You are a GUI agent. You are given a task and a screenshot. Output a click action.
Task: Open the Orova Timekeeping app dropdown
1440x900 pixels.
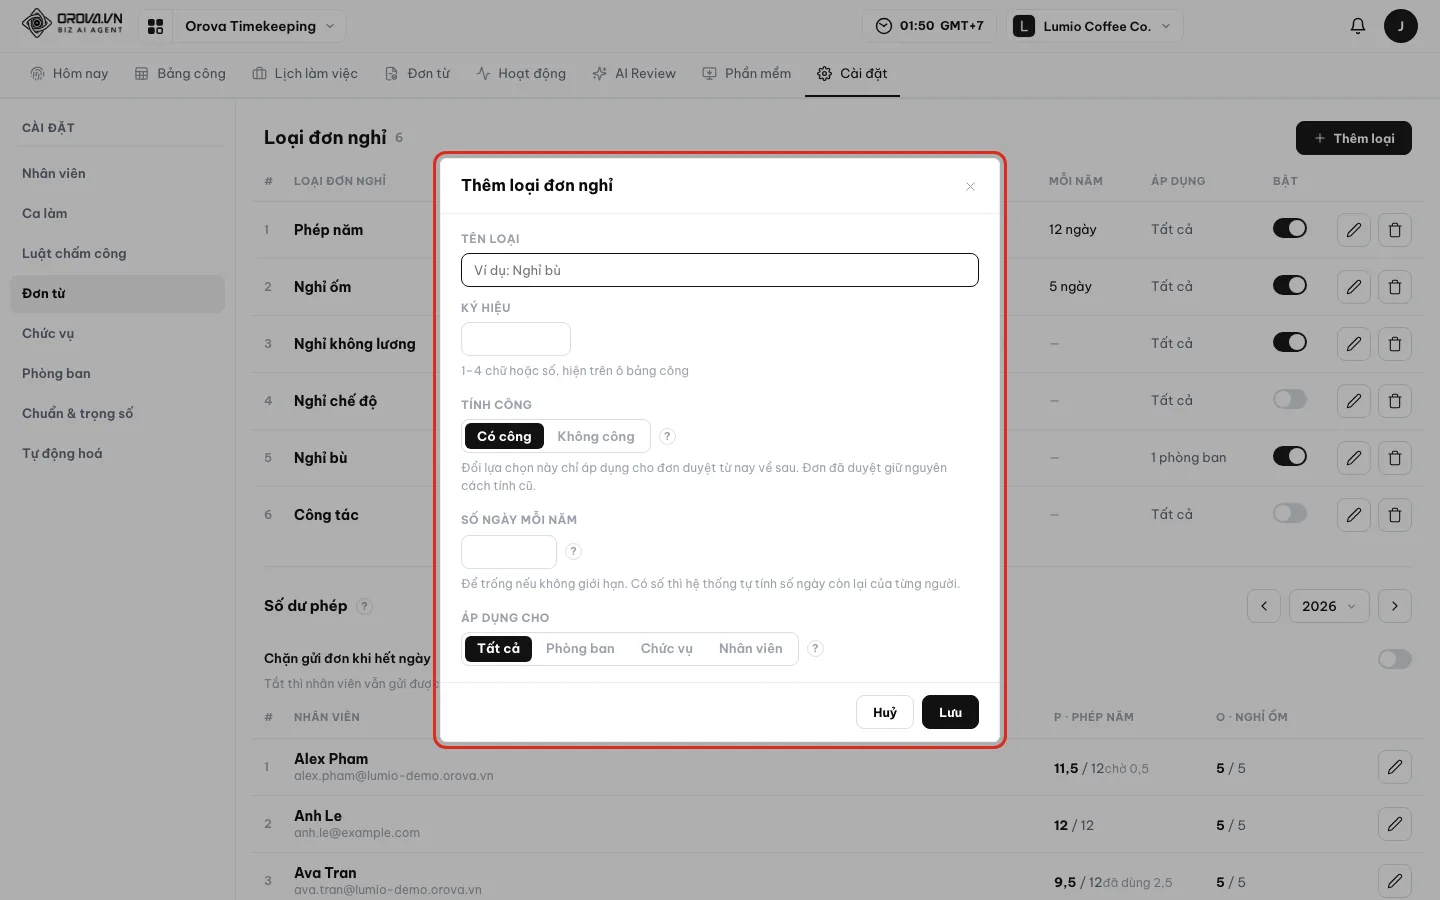click(x=259, y=26)
